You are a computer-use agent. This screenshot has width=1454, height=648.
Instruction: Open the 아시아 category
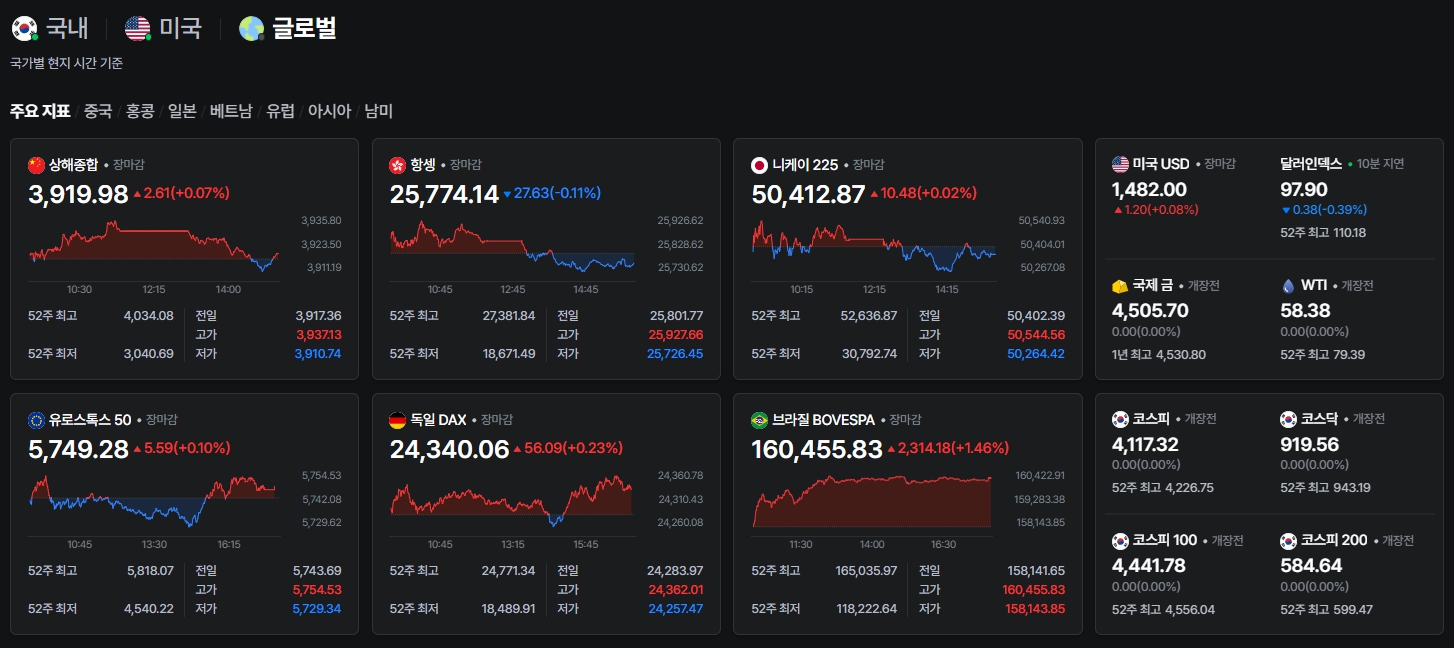(x=330, y=111)
